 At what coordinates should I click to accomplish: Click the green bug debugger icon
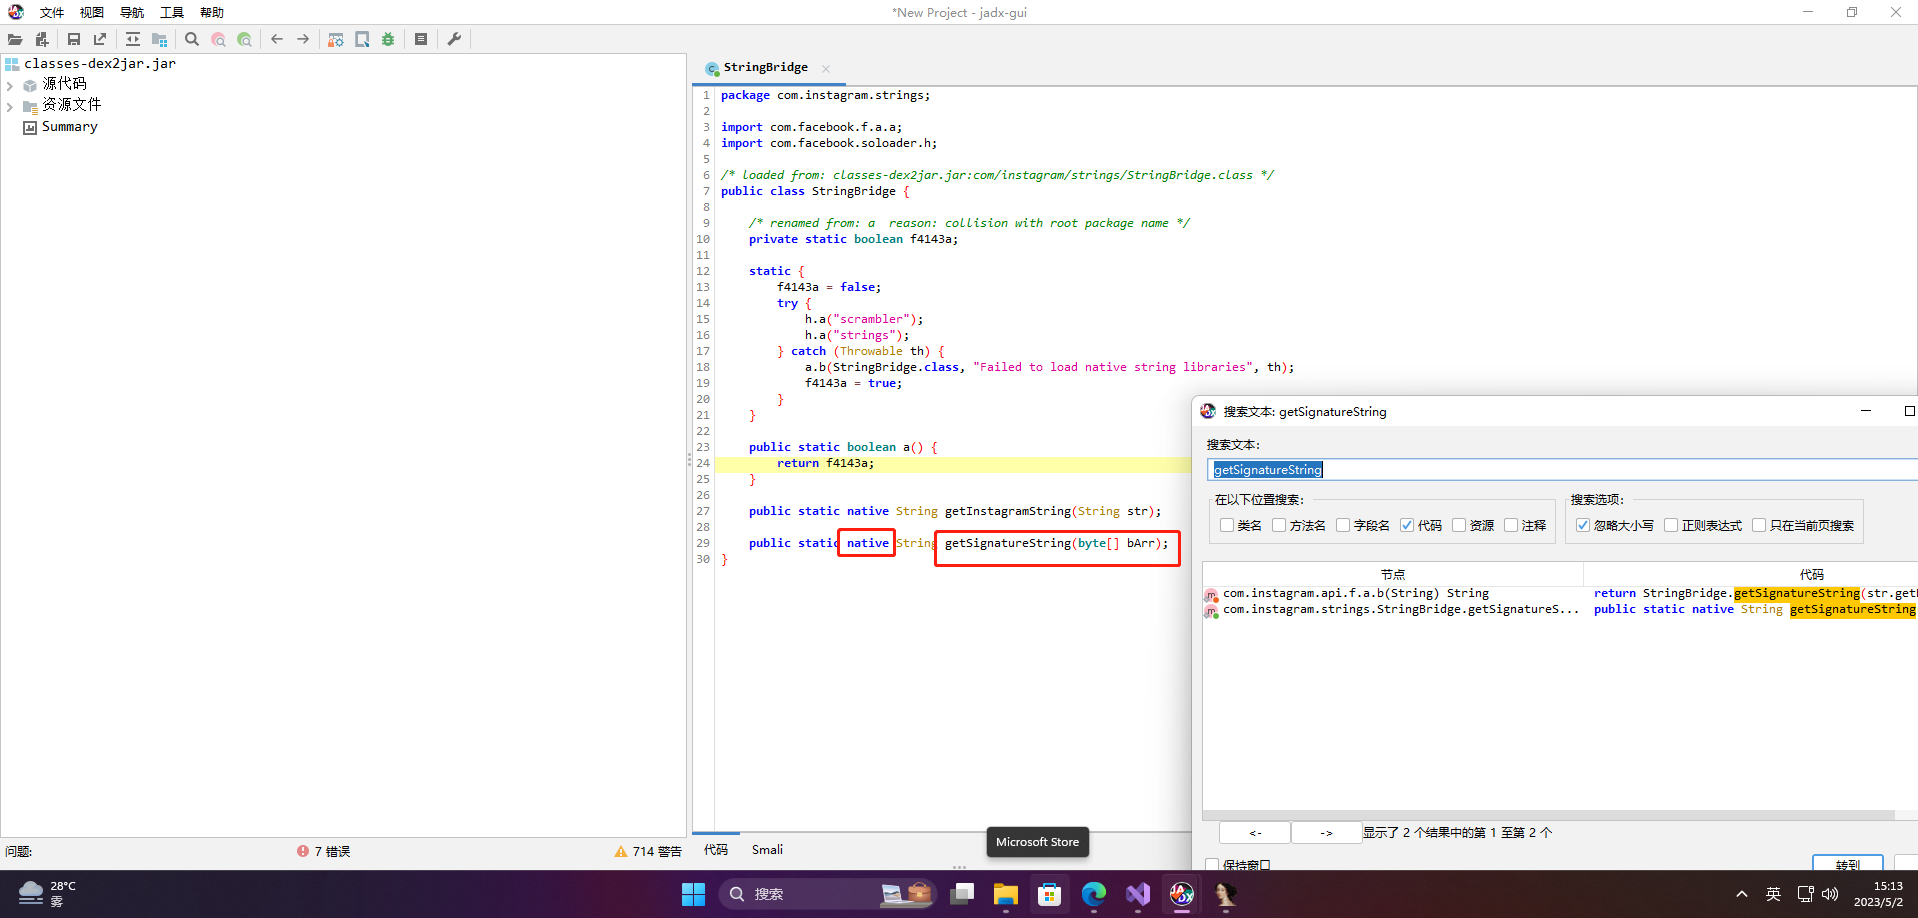click(388, 39)
